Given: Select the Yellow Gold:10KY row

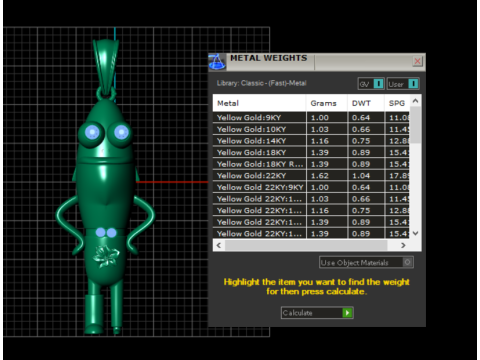Looking at the screenshot, I should point(311,129).
